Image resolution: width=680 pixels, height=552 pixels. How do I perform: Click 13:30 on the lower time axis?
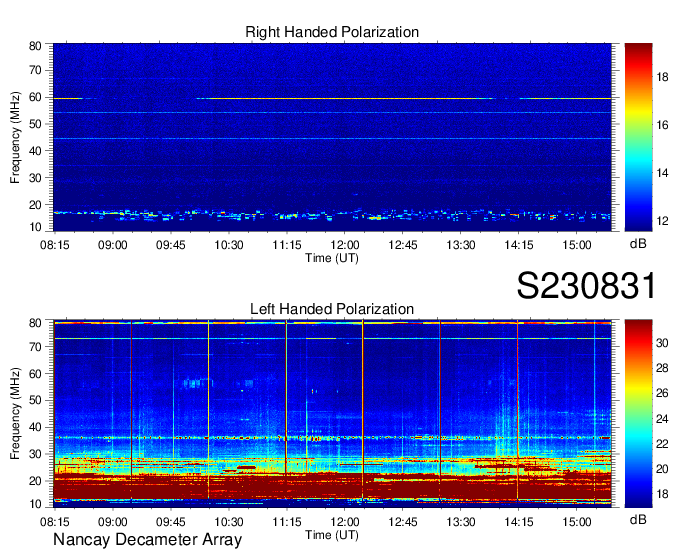461,522
